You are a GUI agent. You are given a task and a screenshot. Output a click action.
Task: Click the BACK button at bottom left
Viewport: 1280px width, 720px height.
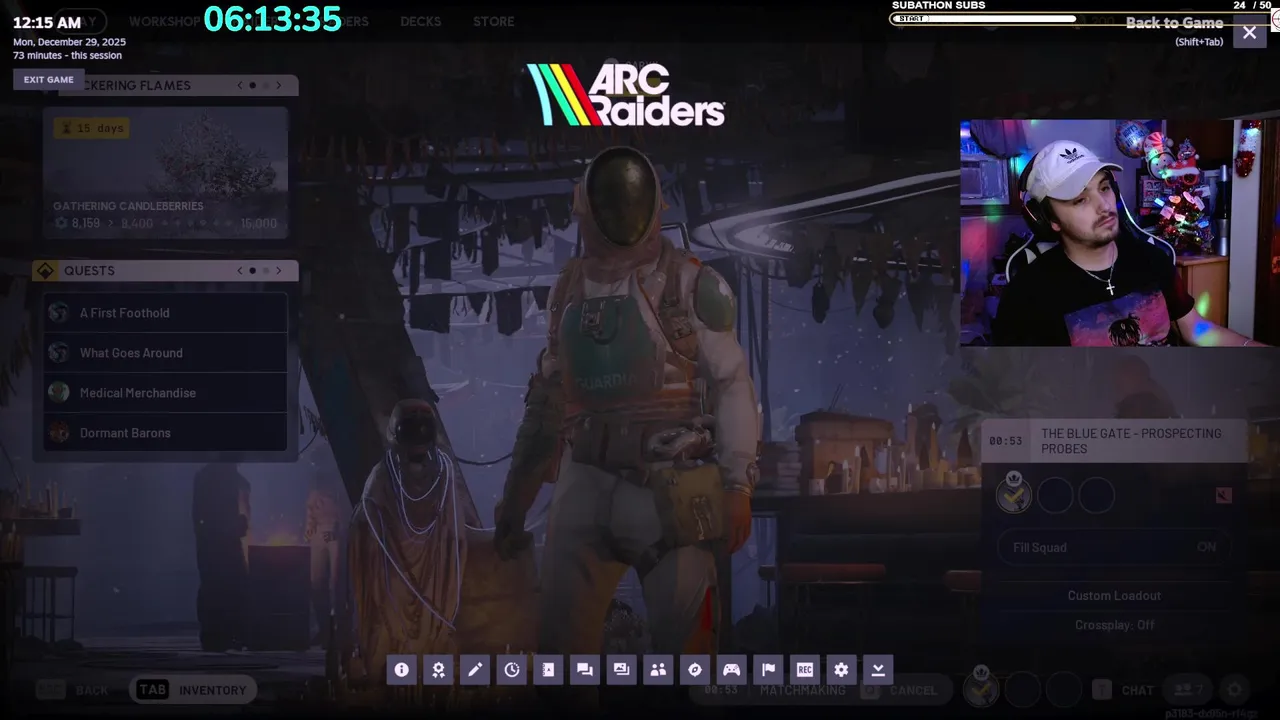coord(72,690)
